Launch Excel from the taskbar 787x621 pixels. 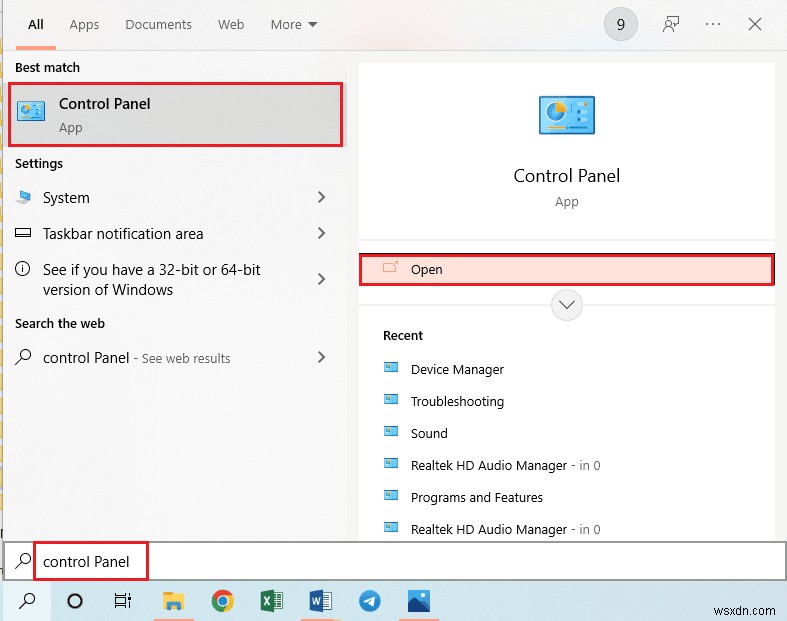(272, 601)
